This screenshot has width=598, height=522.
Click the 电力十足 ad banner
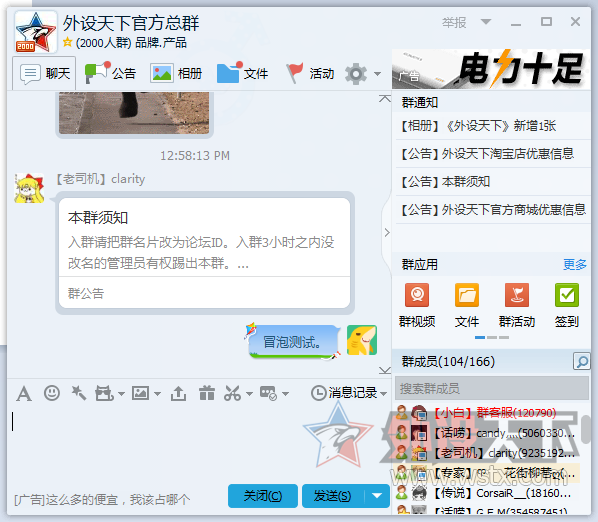(491, 69)
